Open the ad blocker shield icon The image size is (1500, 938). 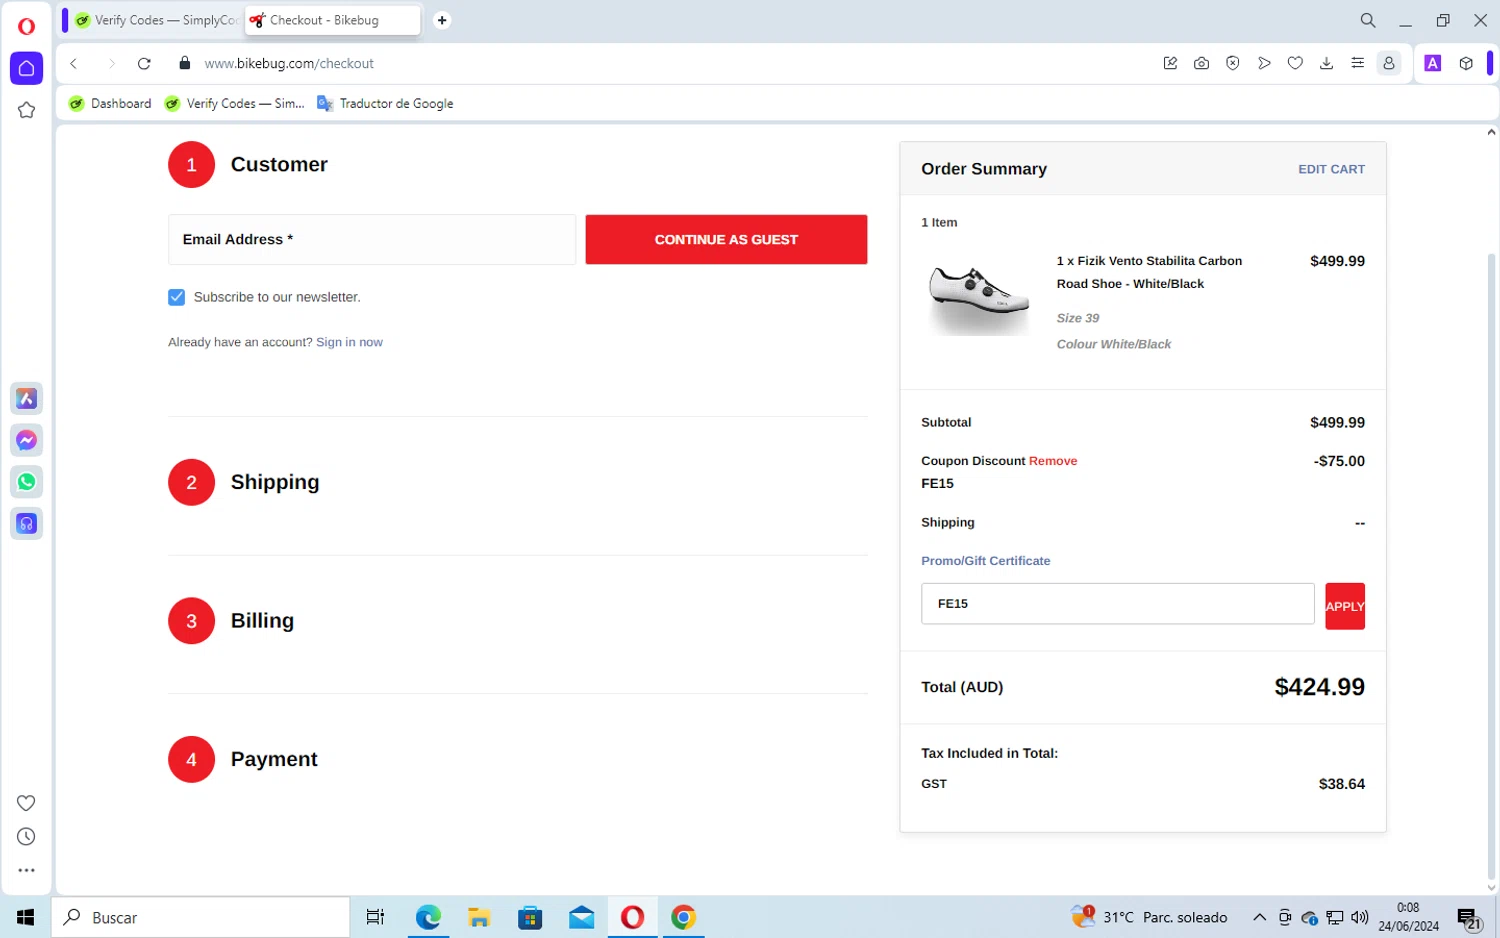pyautogui.click(x=1233, y=63)
